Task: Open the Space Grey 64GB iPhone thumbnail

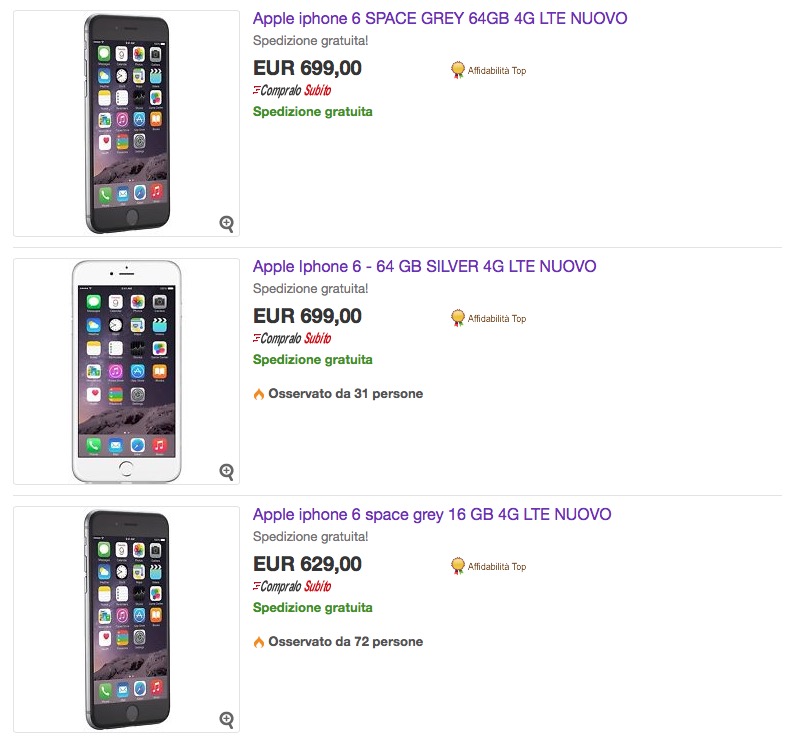Action: (x=126, y=123)
